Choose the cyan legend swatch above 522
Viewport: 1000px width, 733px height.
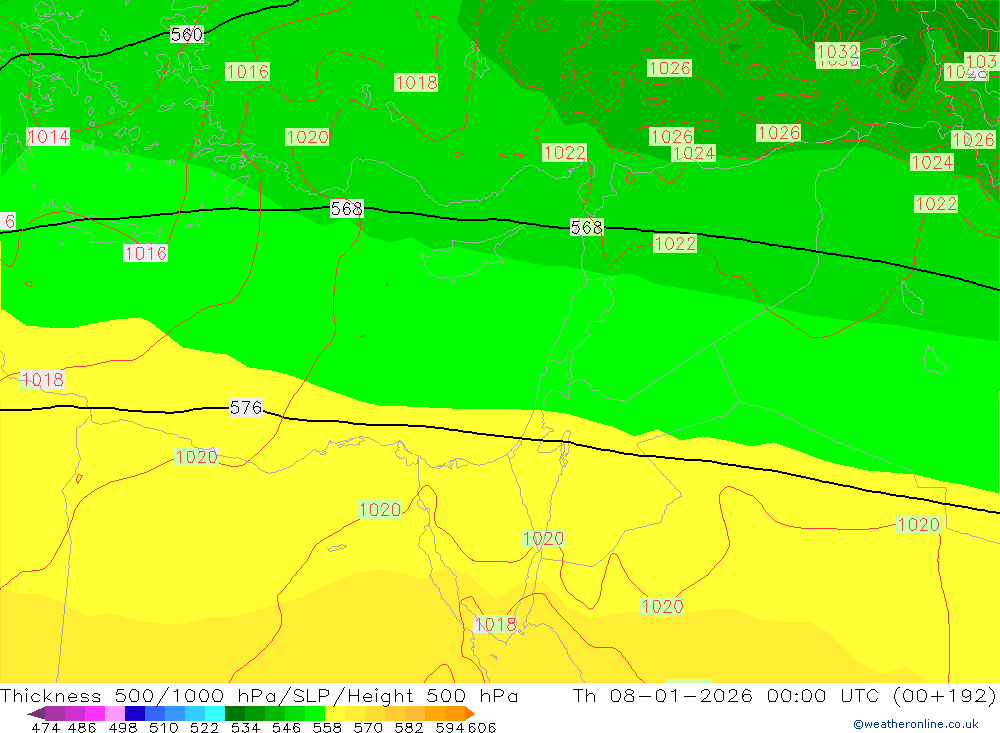[x=215, y=713]
